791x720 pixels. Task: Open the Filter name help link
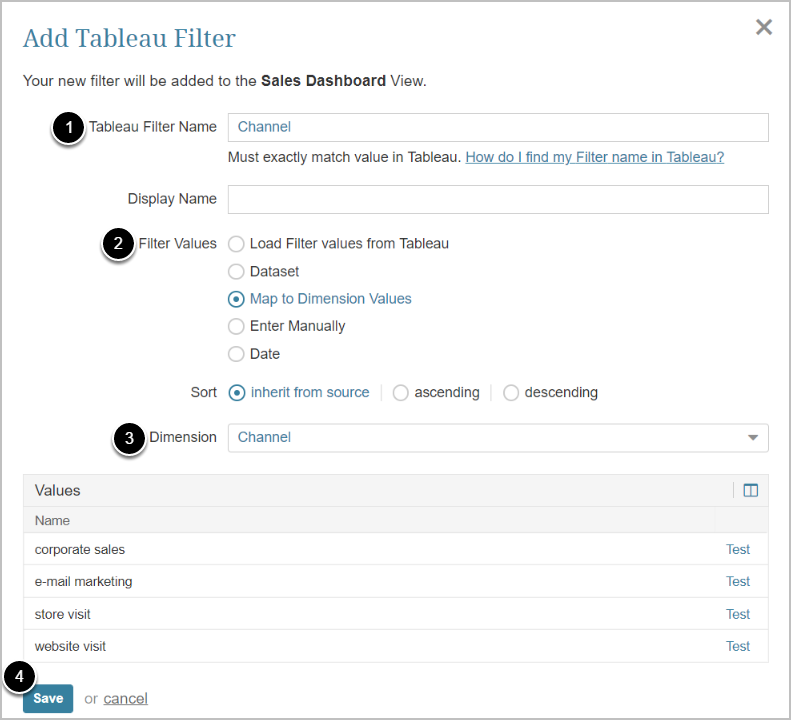[x=594, y=157]
